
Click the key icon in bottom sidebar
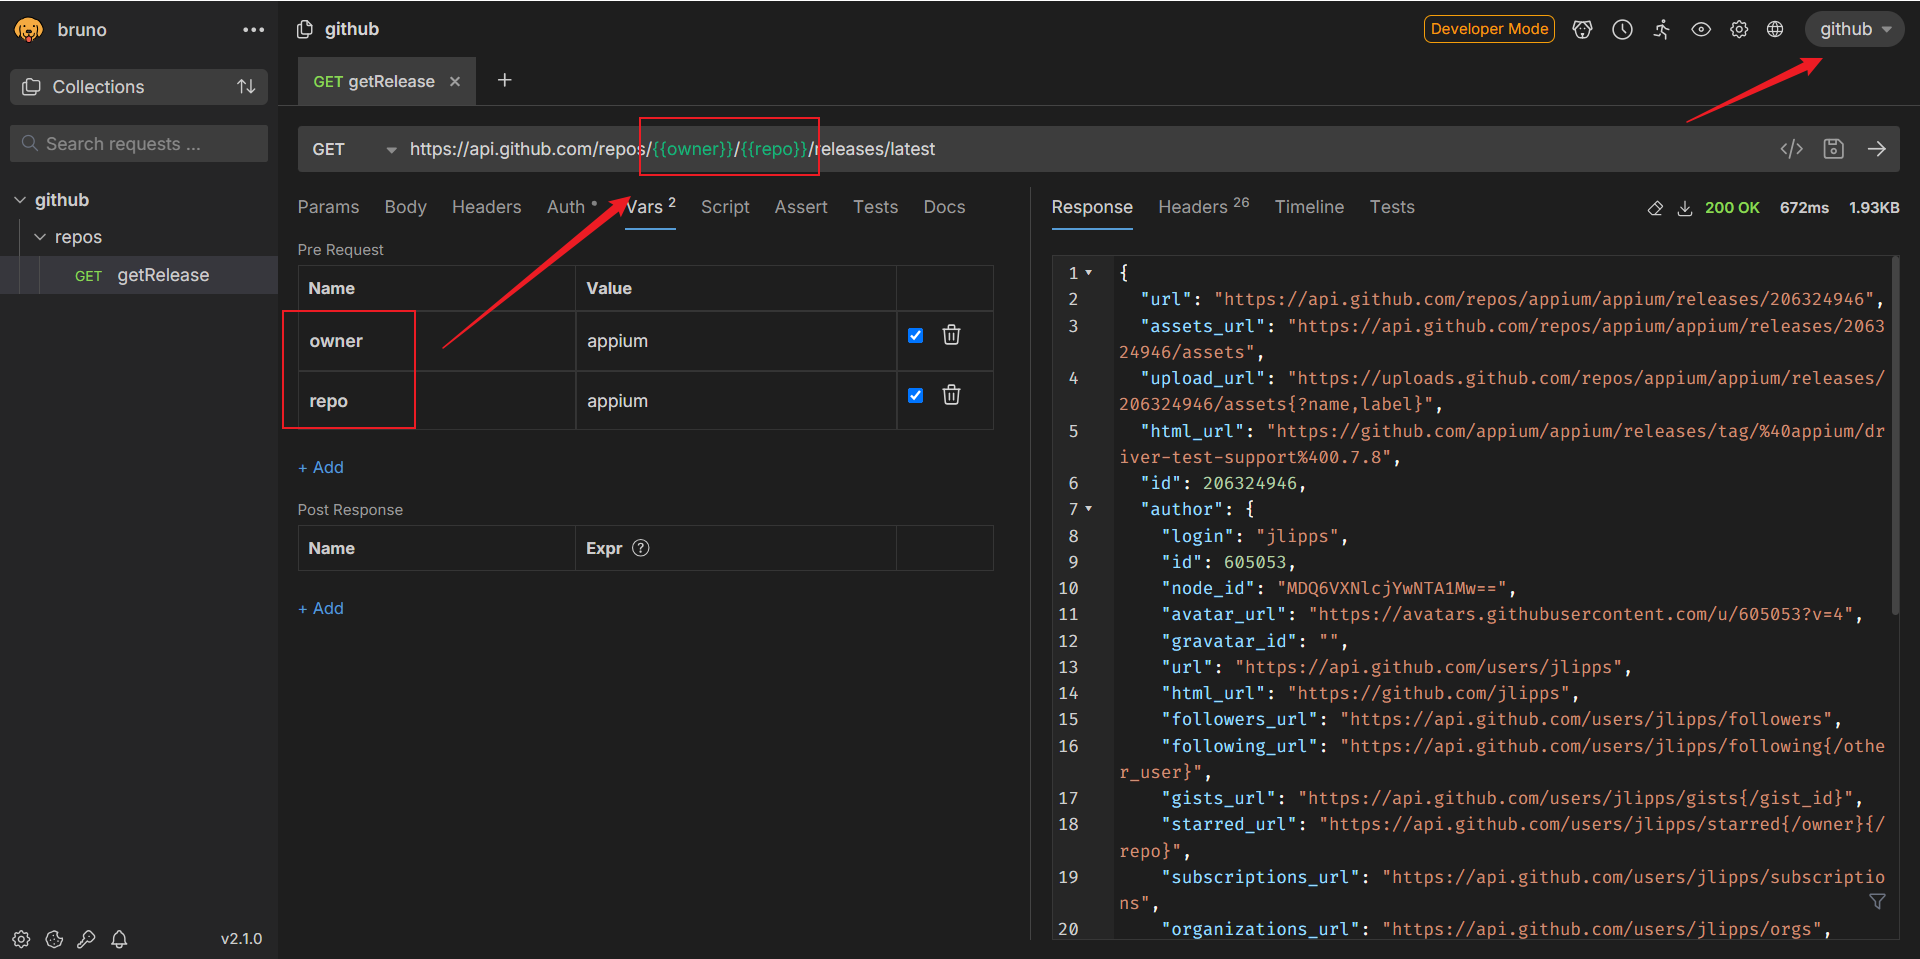click(87, 939)
